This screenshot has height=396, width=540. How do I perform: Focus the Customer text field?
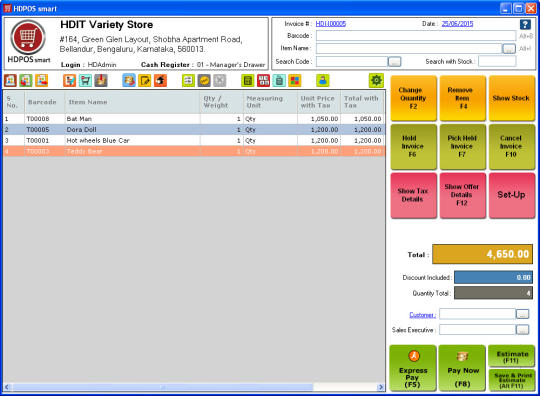[477, 314]
